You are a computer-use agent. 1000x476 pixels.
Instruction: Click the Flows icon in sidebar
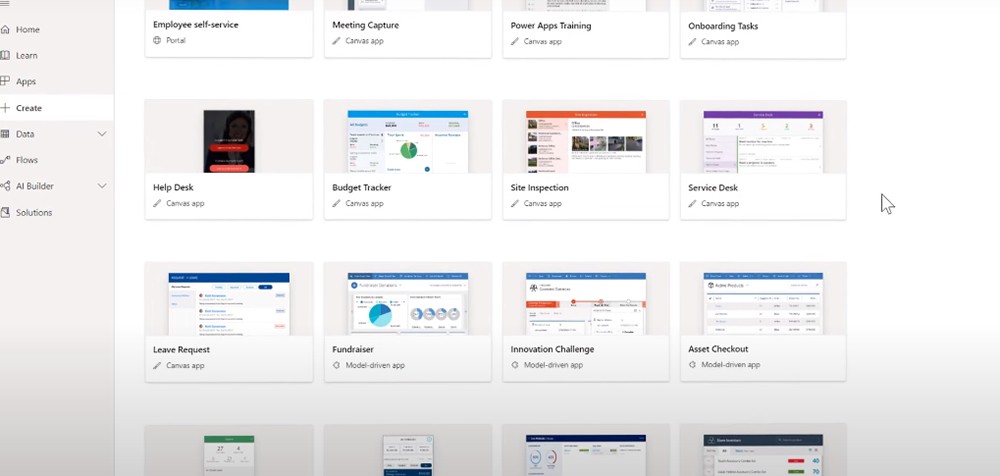[x=5, y=160]
